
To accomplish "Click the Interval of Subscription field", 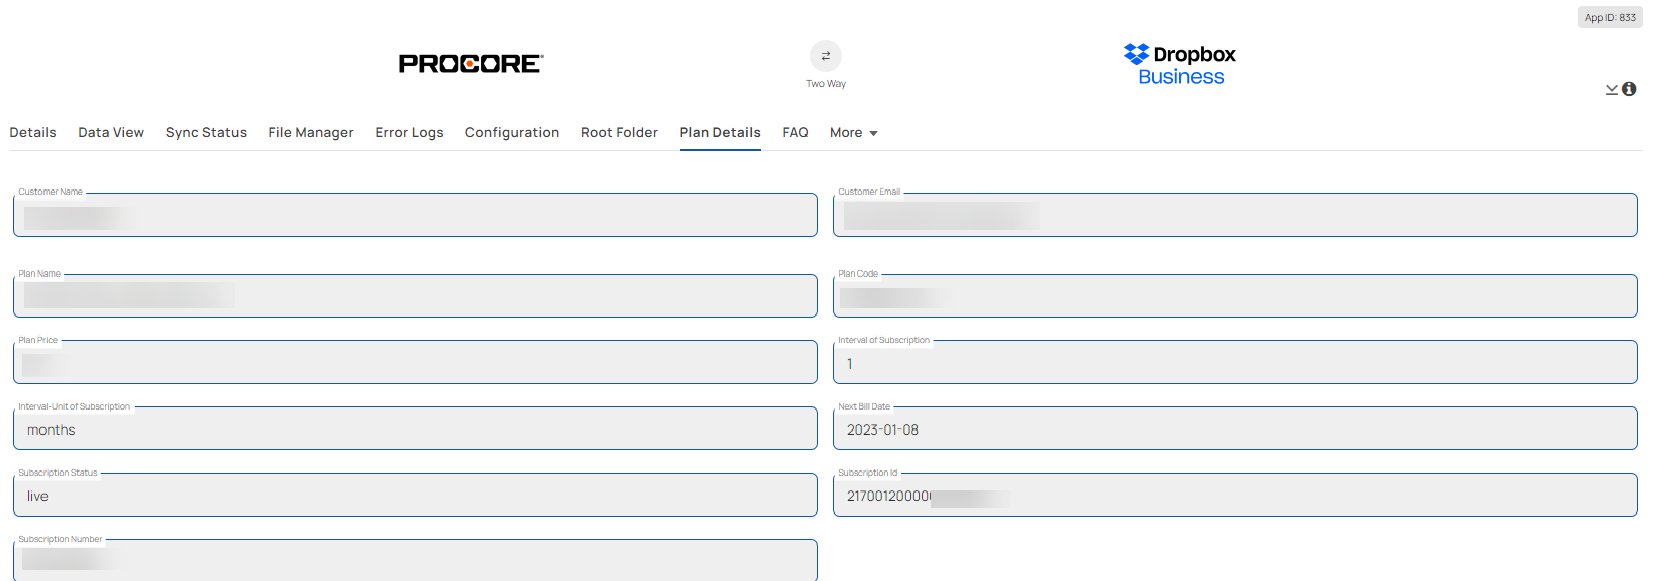I will click(x=1235, y=362).
